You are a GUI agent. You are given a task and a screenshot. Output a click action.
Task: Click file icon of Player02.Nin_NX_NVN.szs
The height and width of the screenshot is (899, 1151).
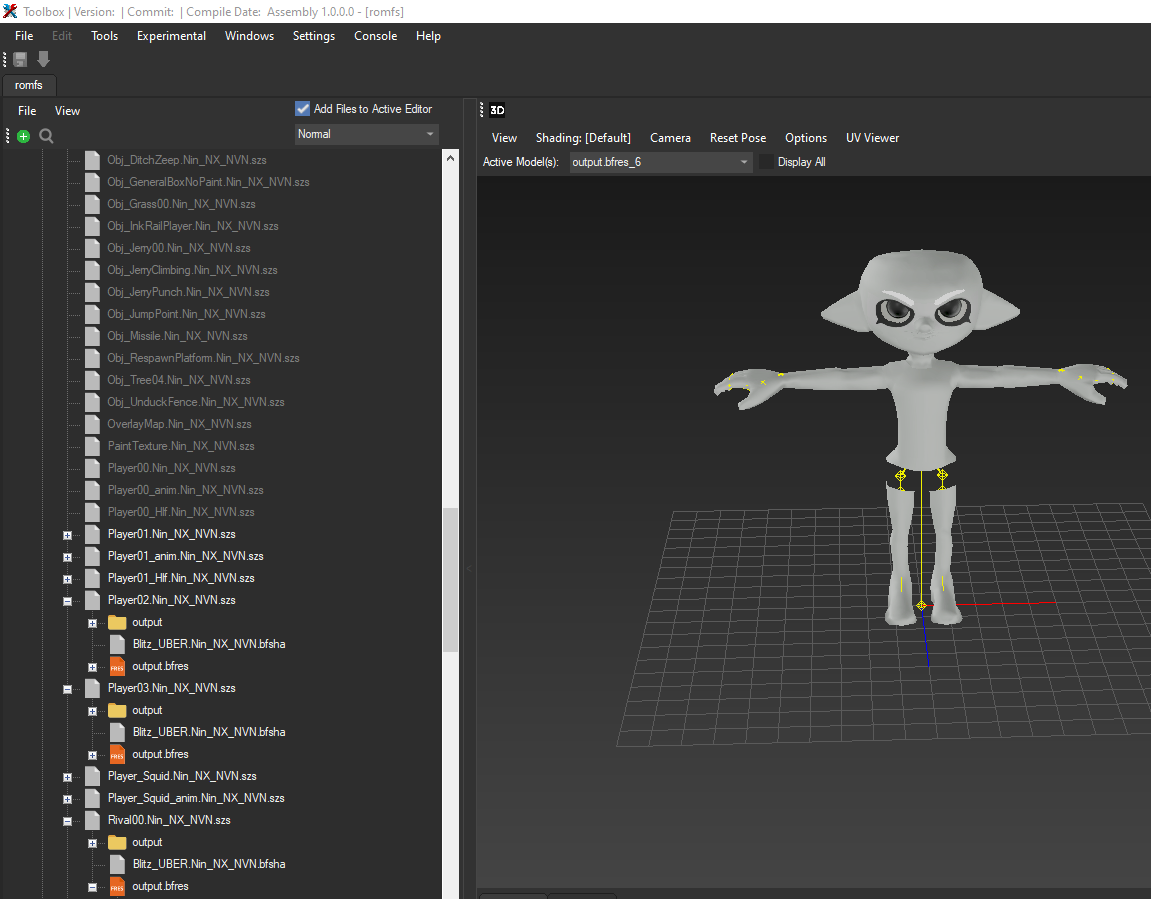tap(92, 600)
